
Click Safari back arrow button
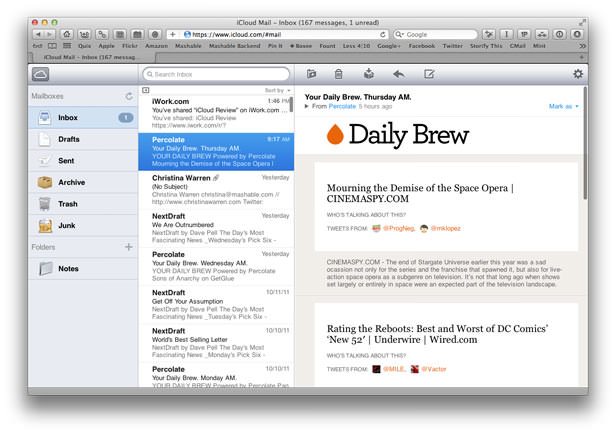tap(38, 34)
